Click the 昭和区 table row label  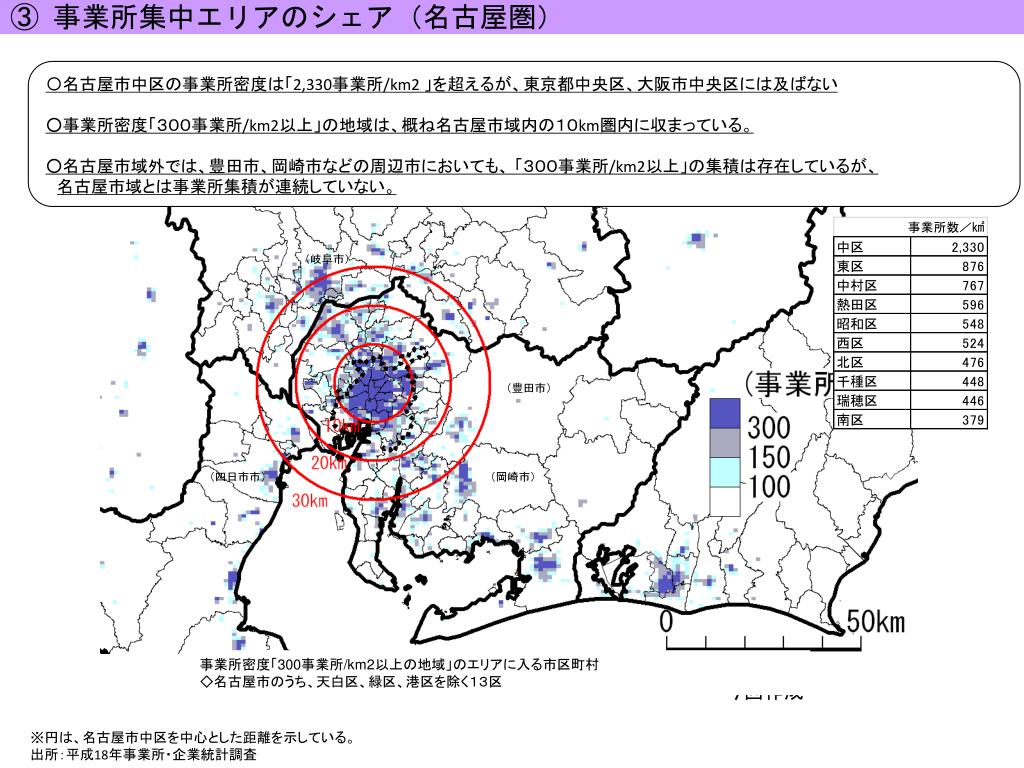coord(857,324)
